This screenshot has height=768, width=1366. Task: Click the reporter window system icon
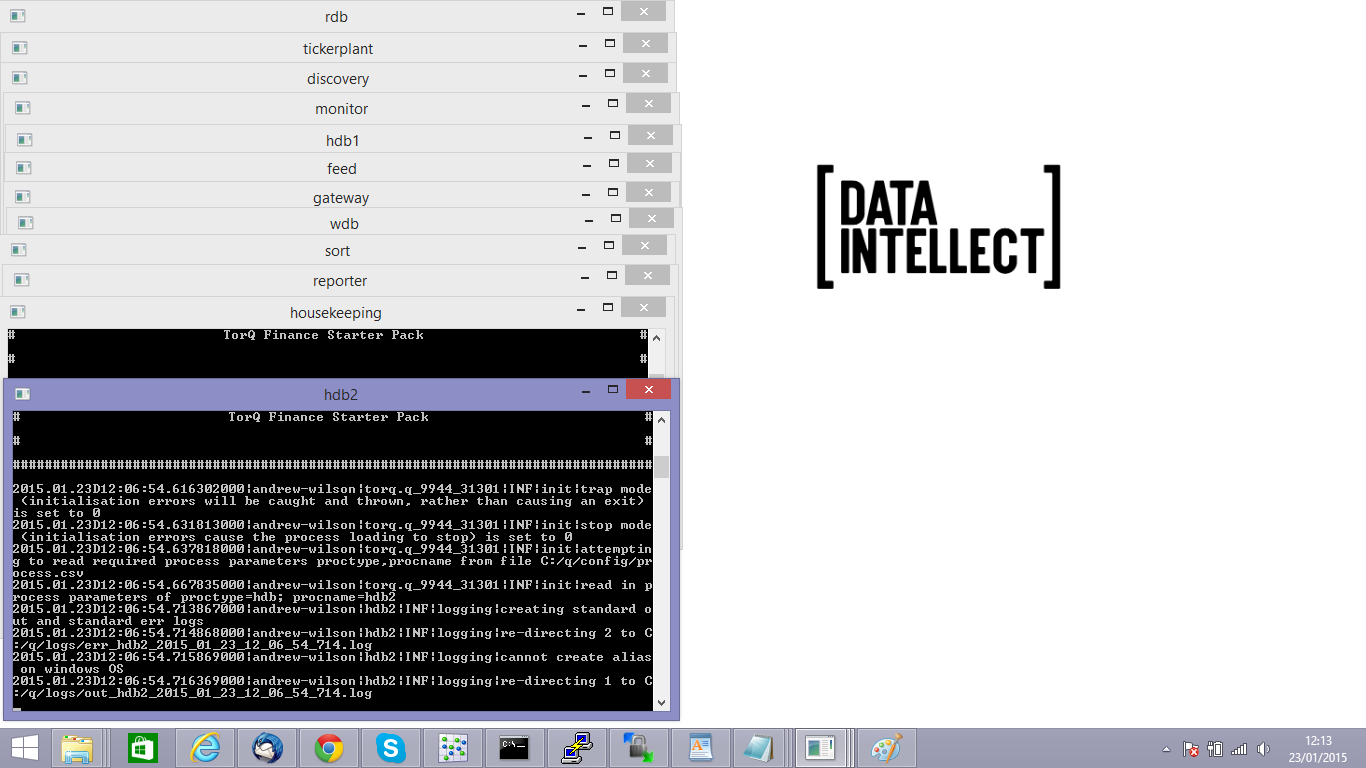21,280
